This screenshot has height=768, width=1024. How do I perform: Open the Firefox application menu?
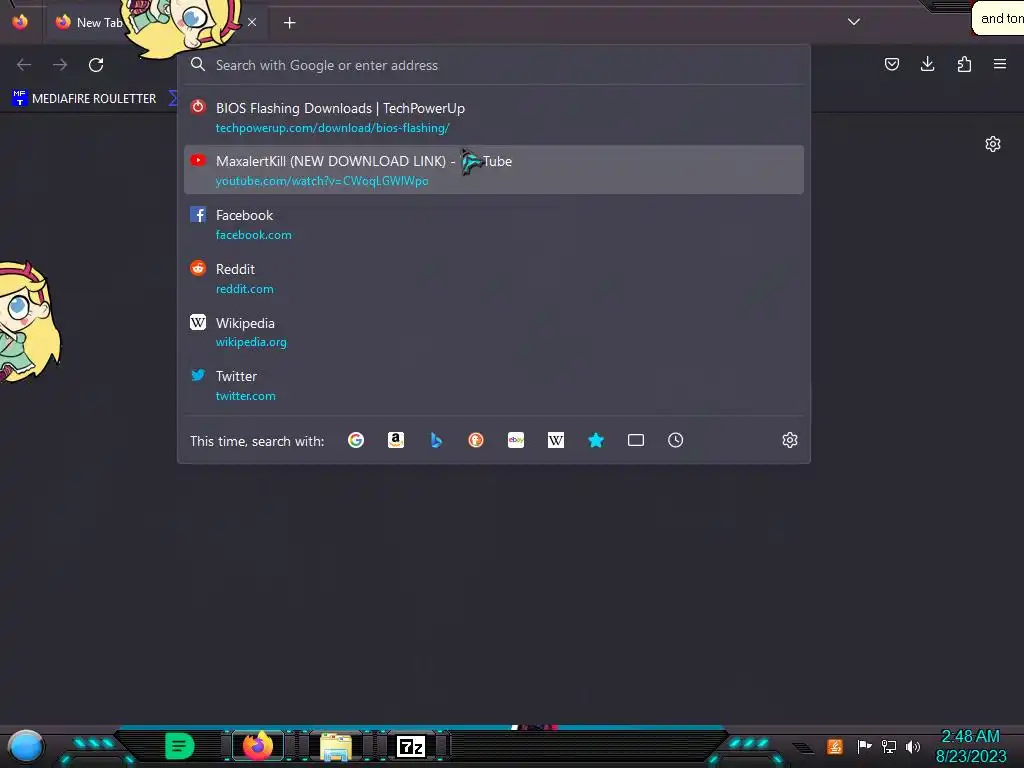[x=1000, y=64]
